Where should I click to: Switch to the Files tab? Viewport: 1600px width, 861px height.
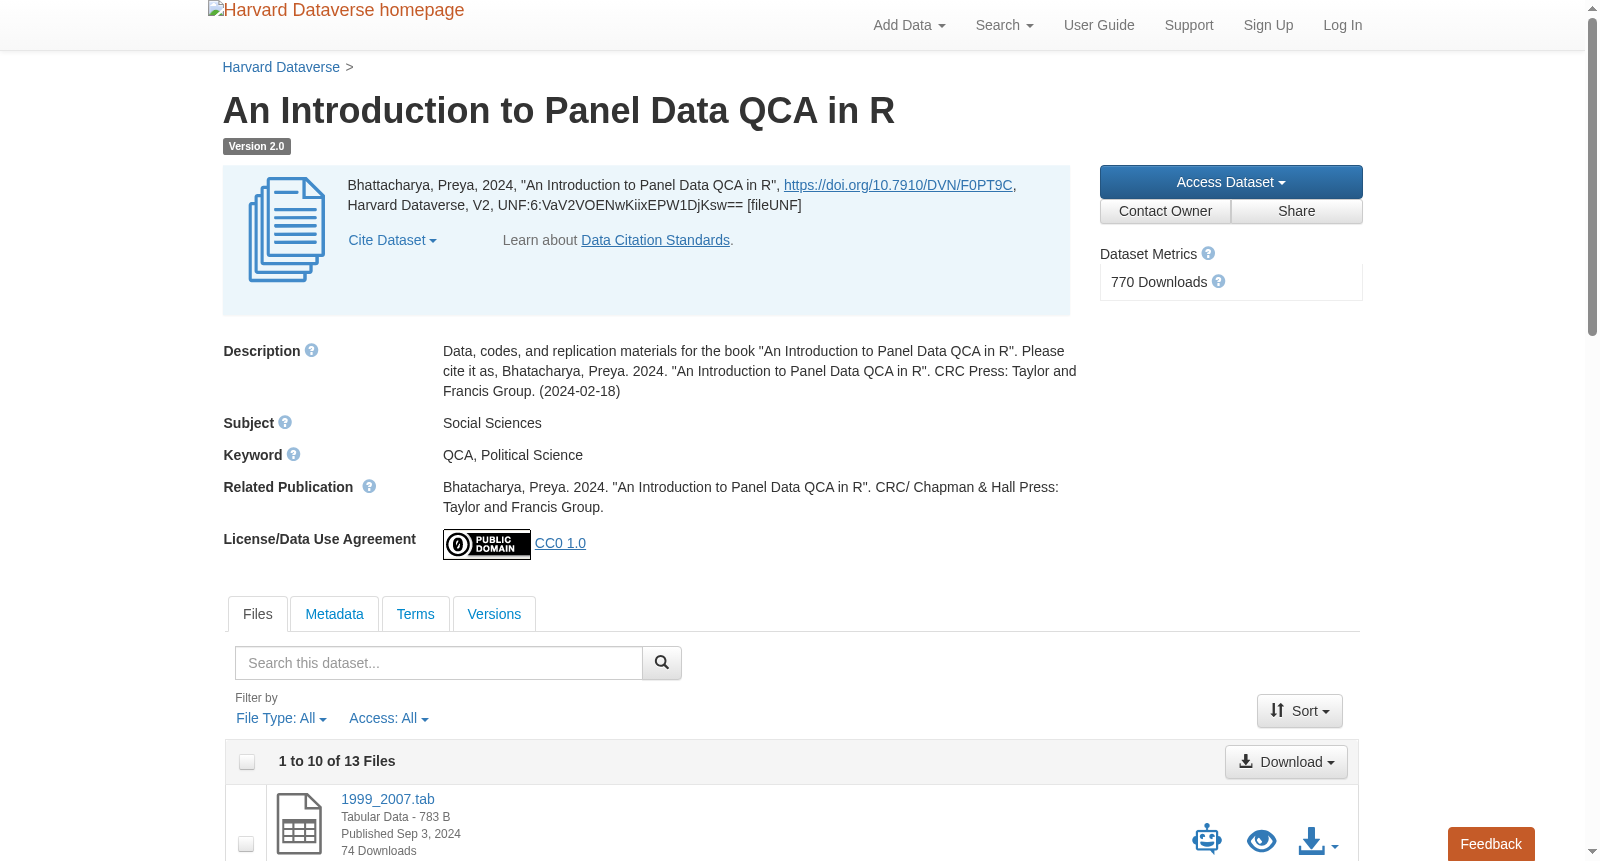tap(258, 614)
